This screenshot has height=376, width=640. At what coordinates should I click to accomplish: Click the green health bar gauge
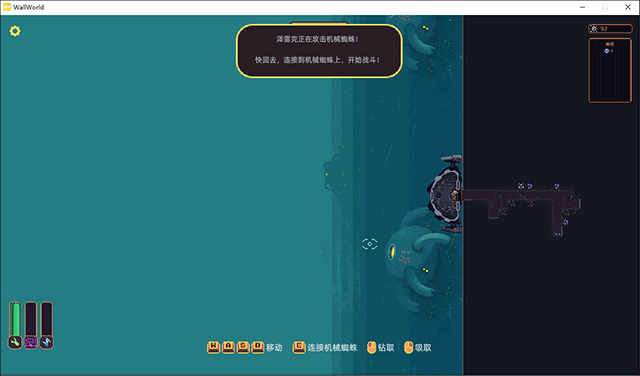(x=15, y=319)
